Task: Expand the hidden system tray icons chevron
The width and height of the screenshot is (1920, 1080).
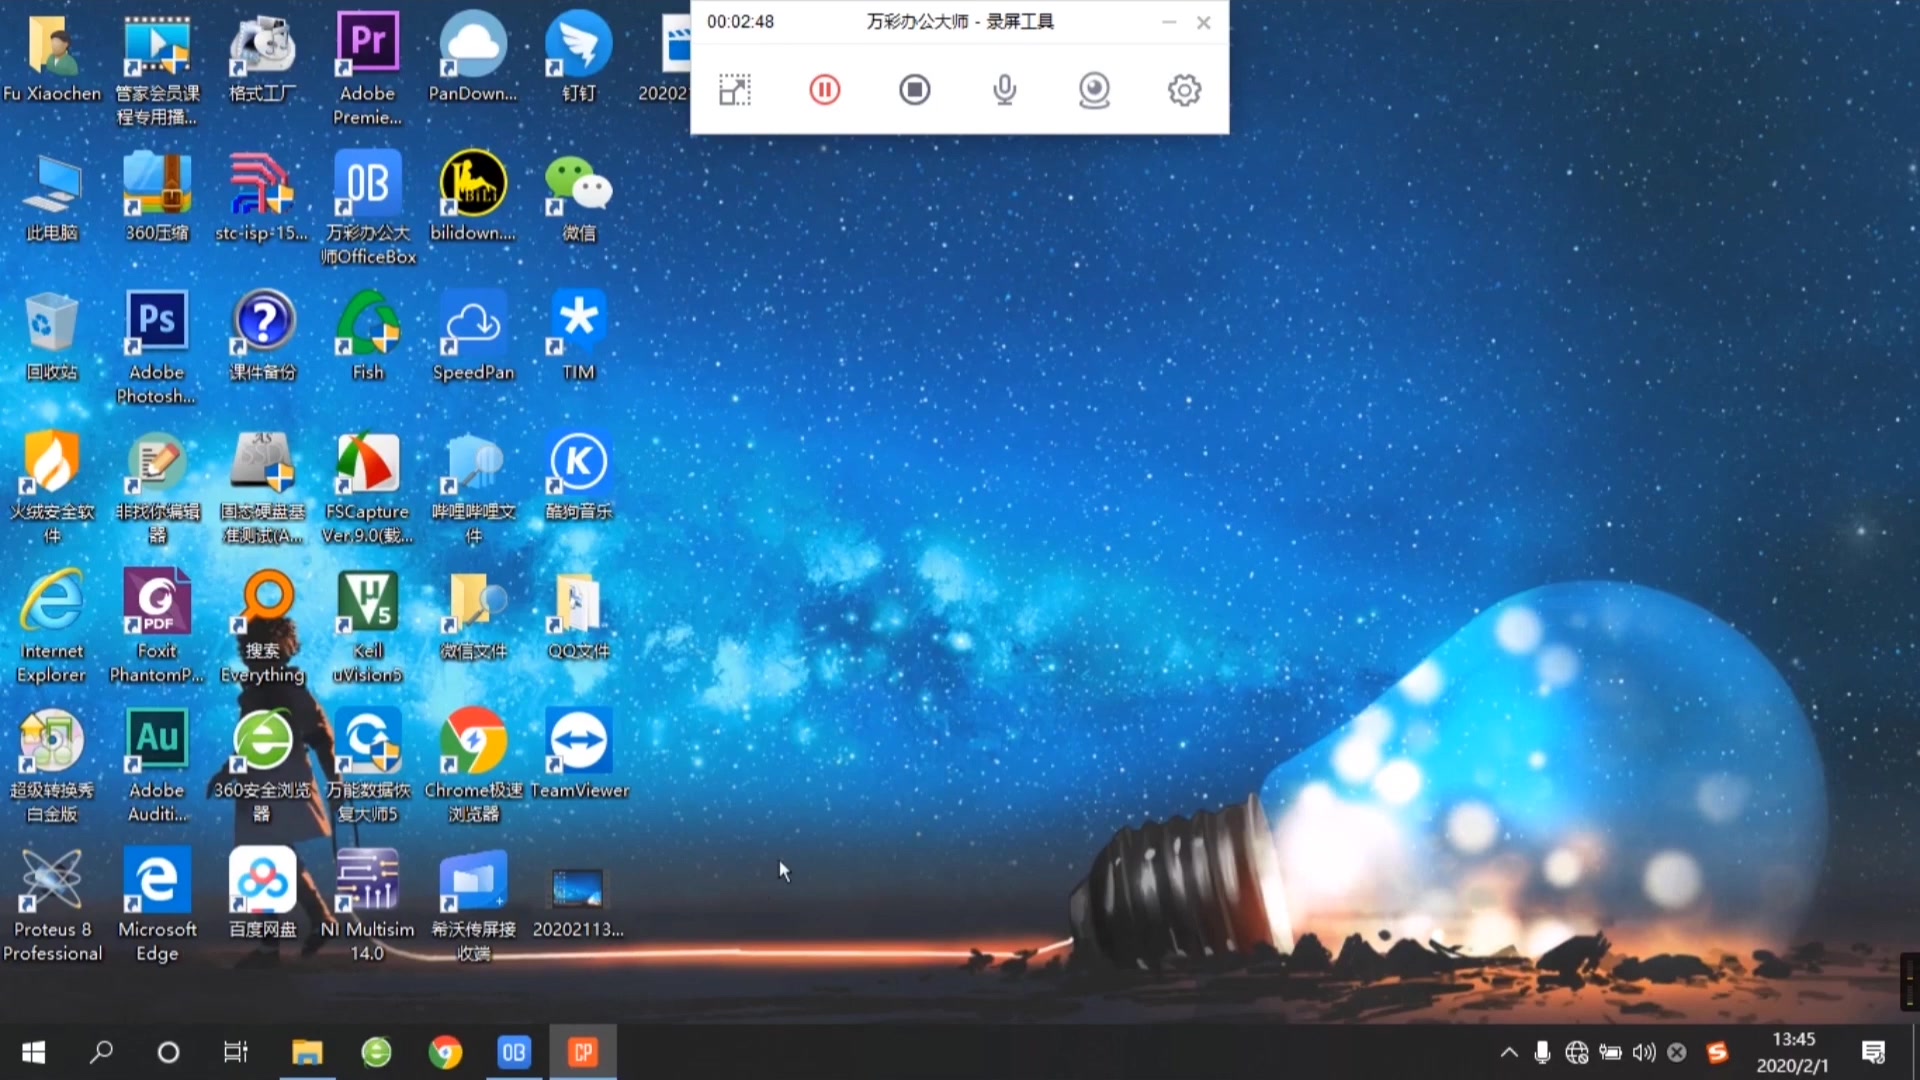Action: point(1509,1052)
